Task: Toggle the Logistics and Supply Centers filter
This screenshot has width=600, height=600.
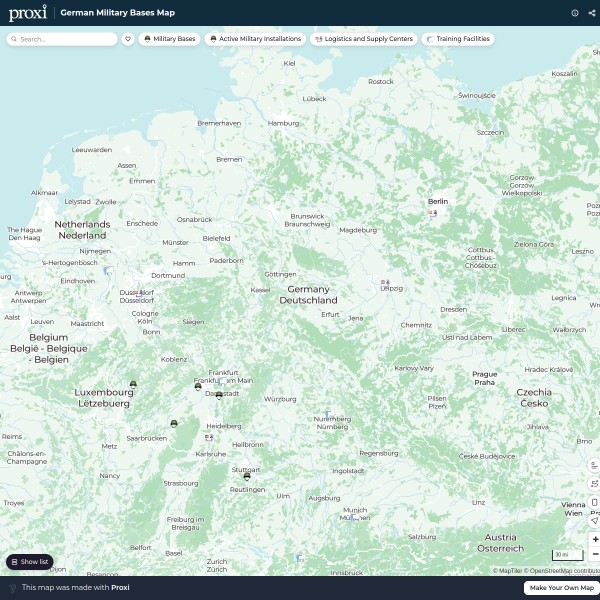Action: 364,39
